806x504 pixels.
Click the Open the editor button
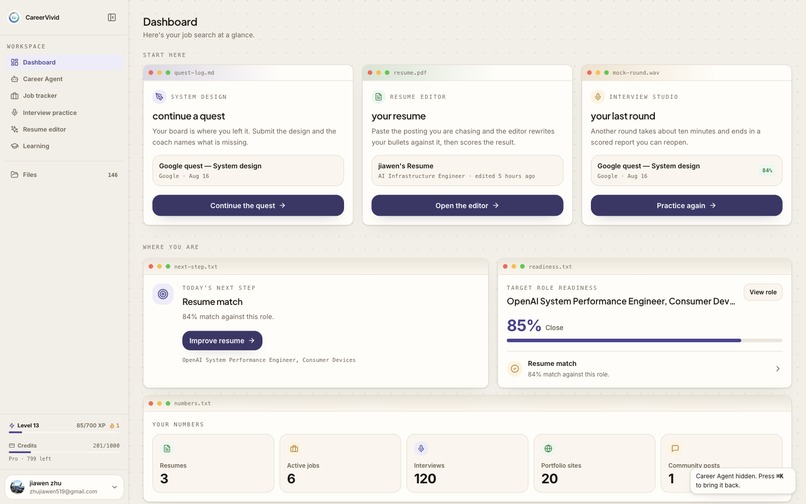467,206
